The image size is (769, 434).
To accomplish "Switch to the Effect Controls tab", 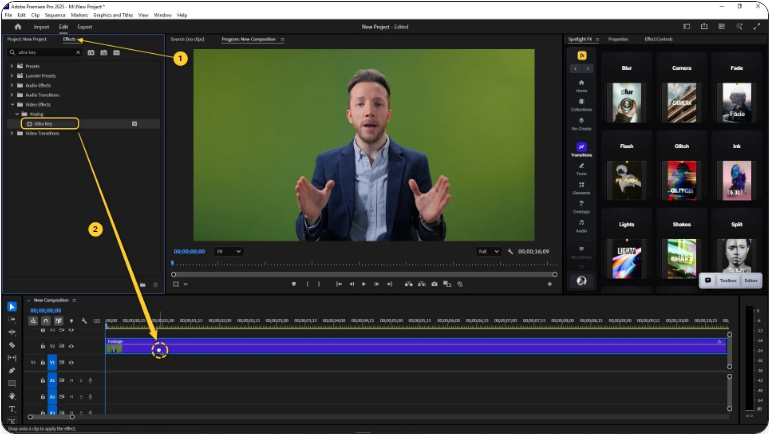I will click(657, 39).
